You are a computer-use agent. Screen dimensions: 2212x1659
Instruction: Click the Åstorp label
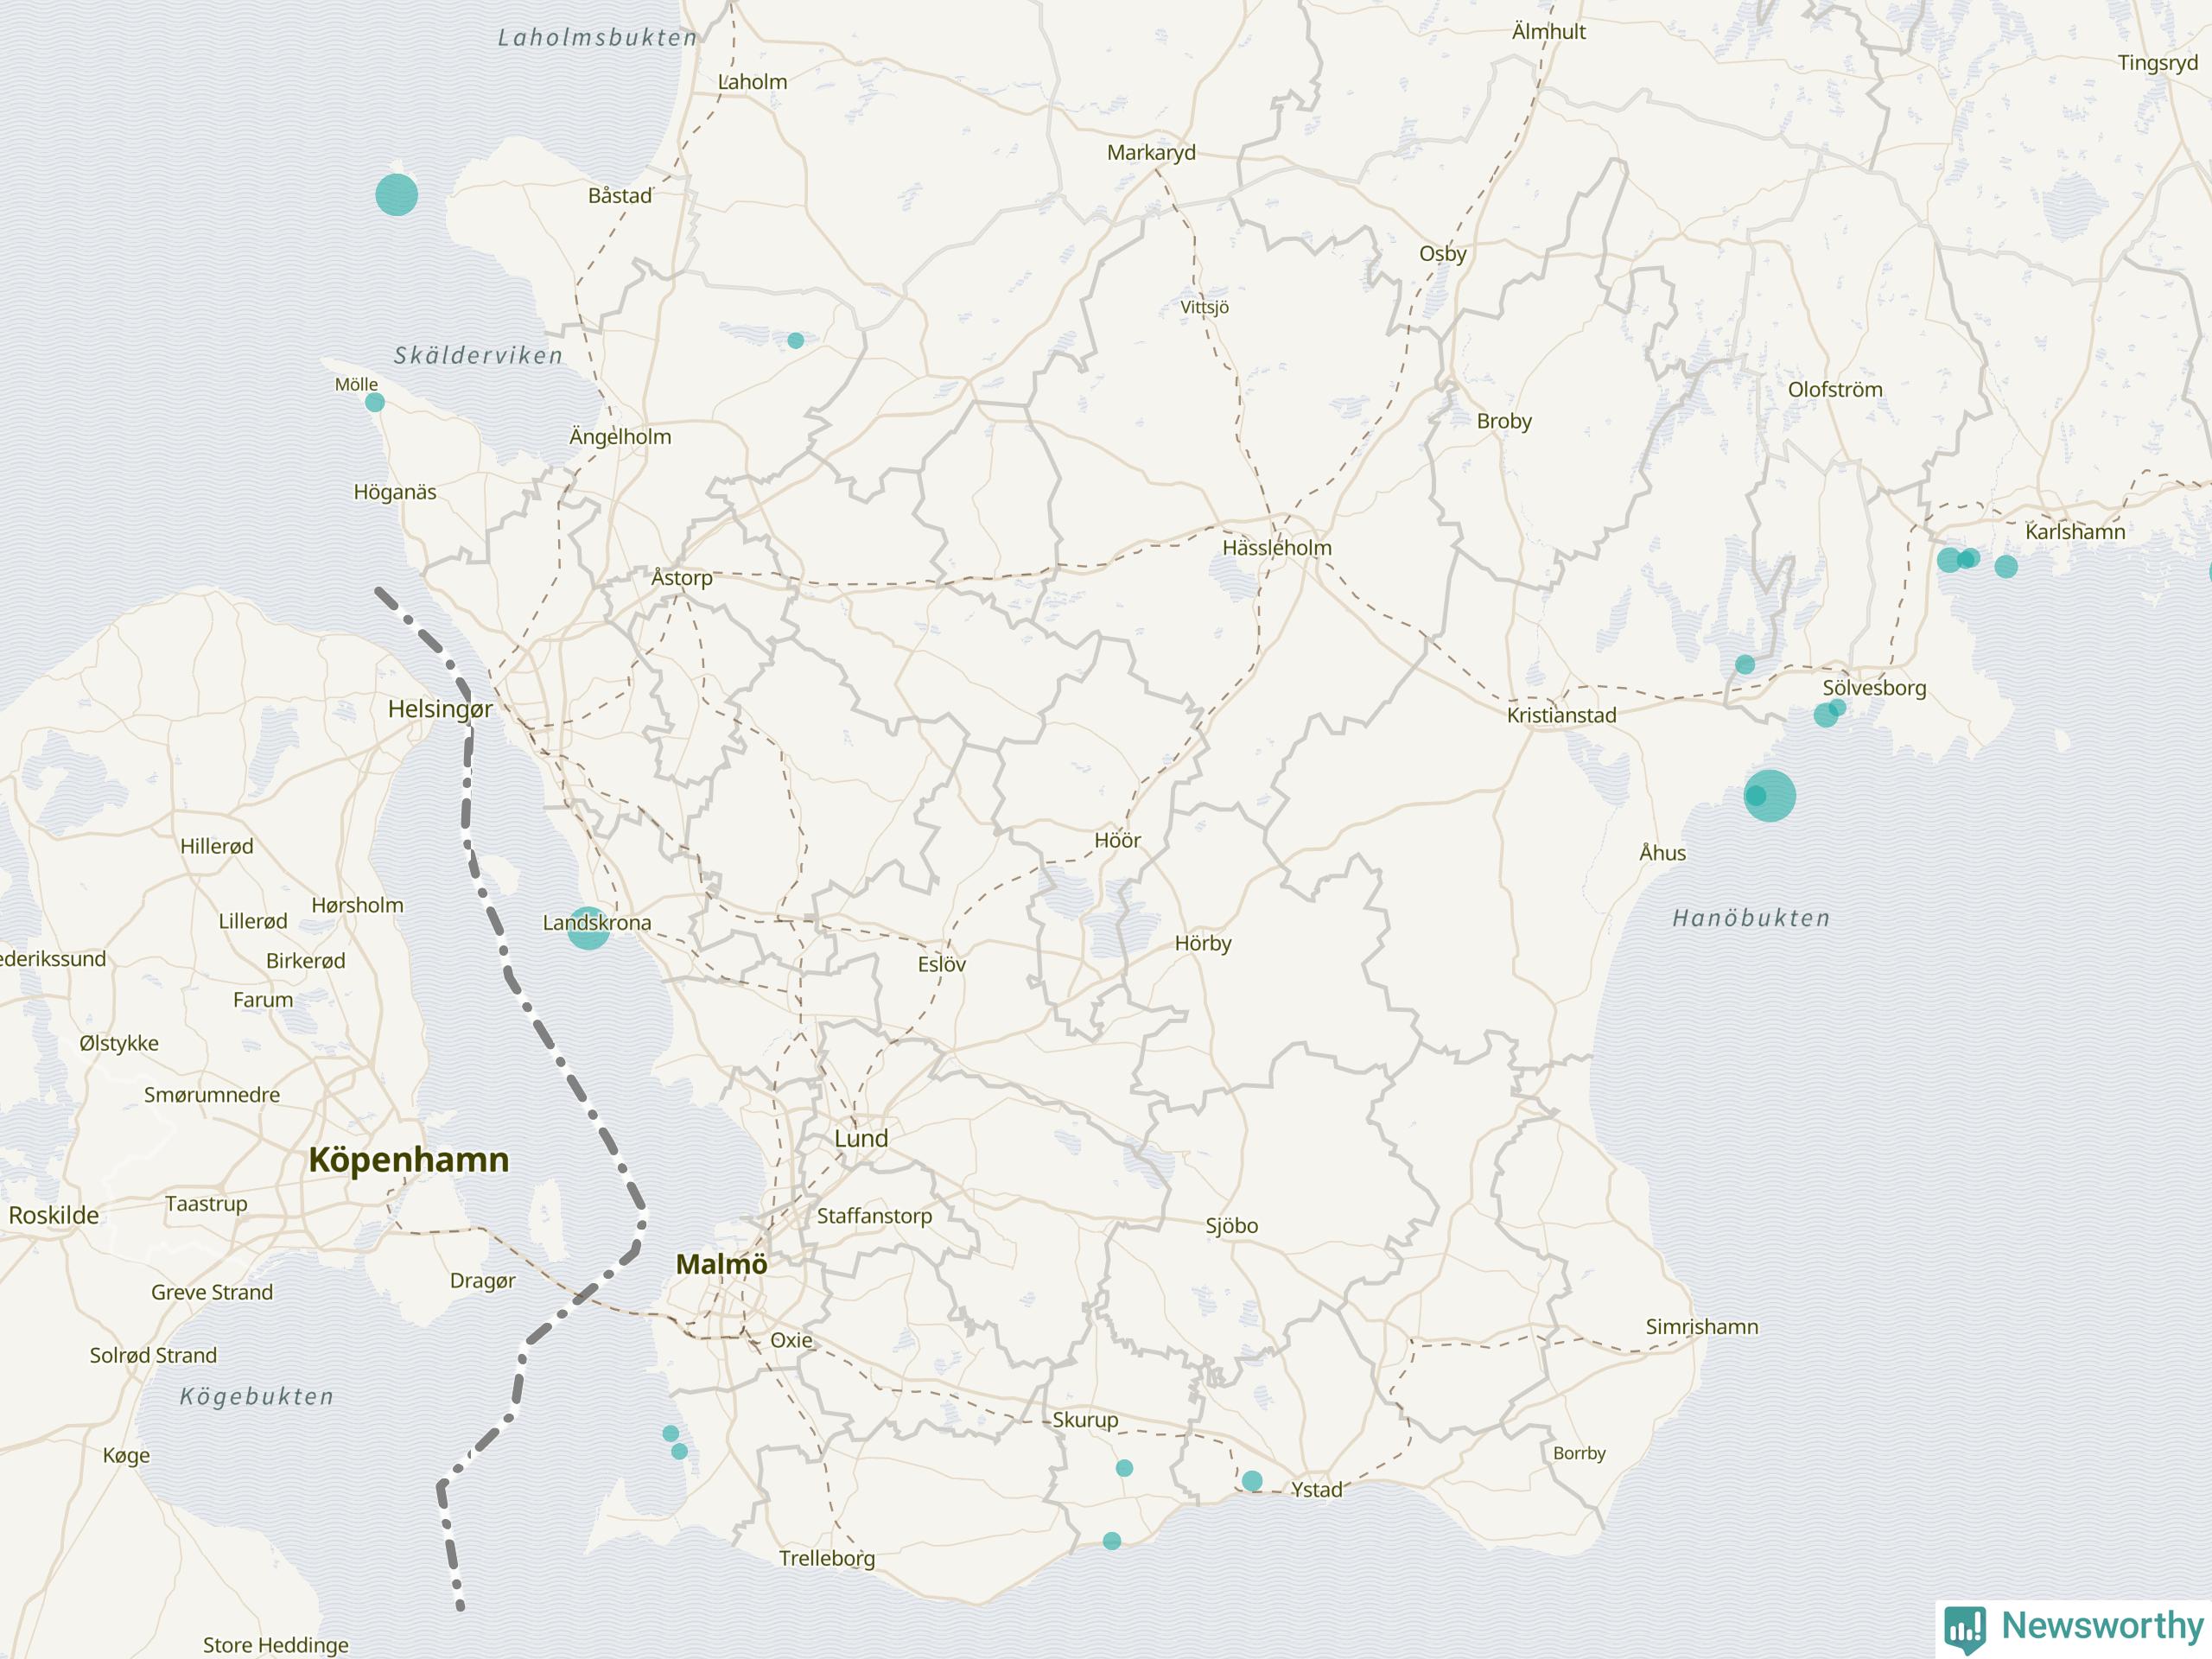[x=682, y=577]
